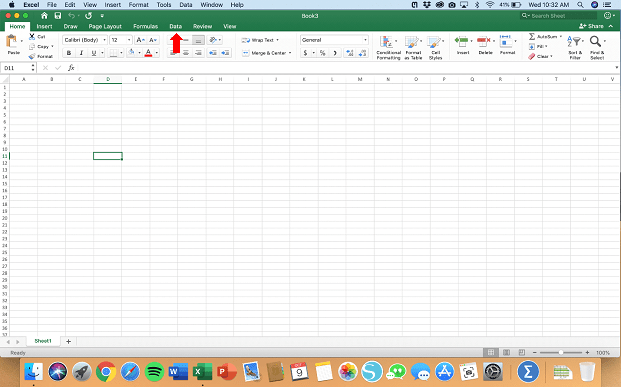The height and width of the screenshot is (388, 621).
Task: Increase font size with the larger A icon
Action: (x=140, y=40)
